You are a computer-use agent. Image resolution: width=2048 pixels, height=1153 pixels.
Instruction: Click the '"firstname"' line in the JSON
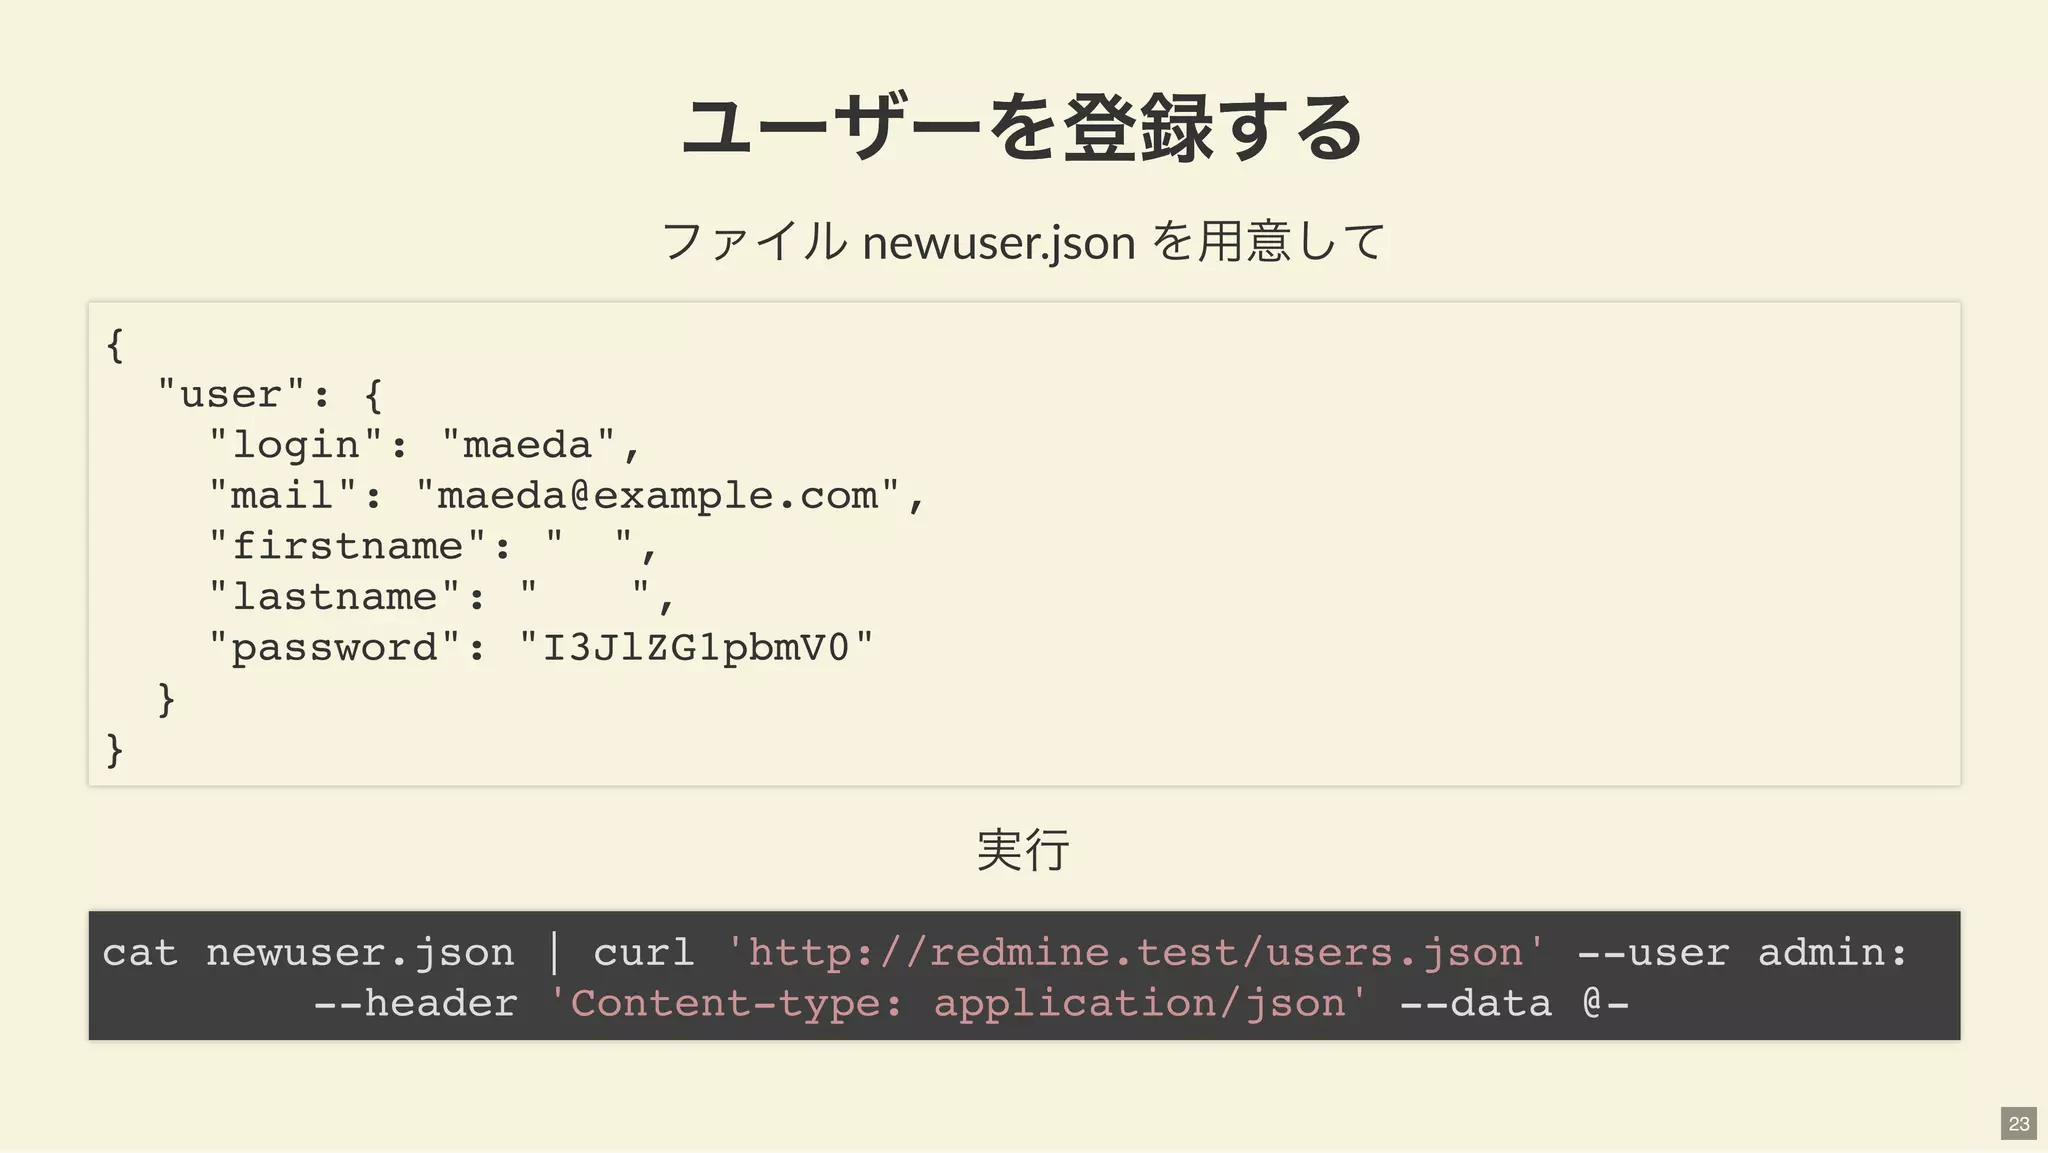point(433,546)
